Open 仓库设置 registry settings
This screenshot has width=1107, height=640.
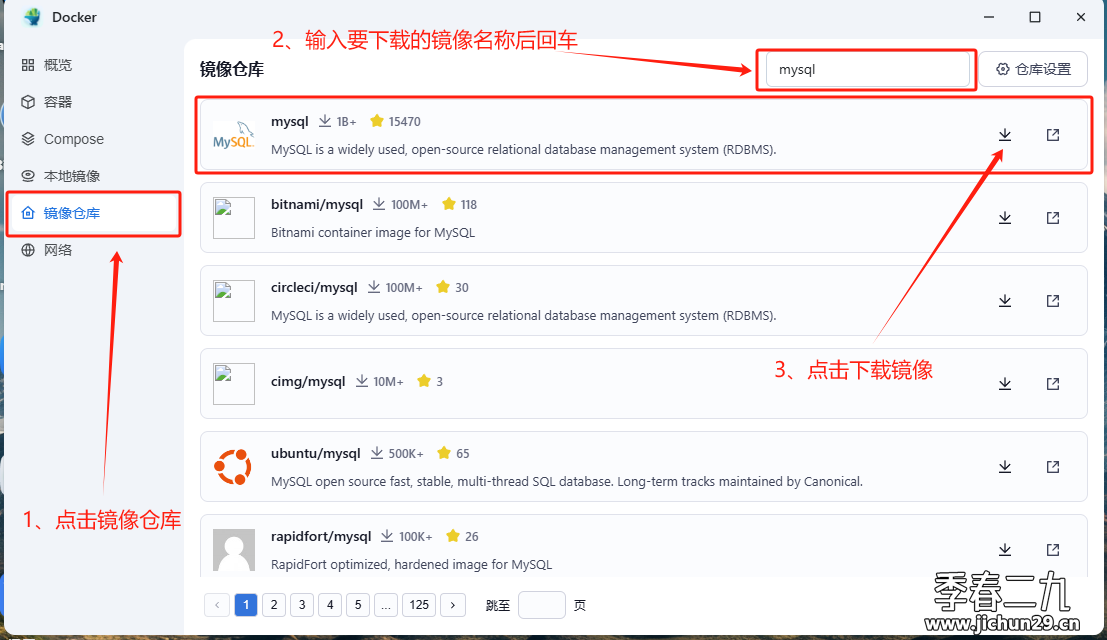[x=1033, y=69]
